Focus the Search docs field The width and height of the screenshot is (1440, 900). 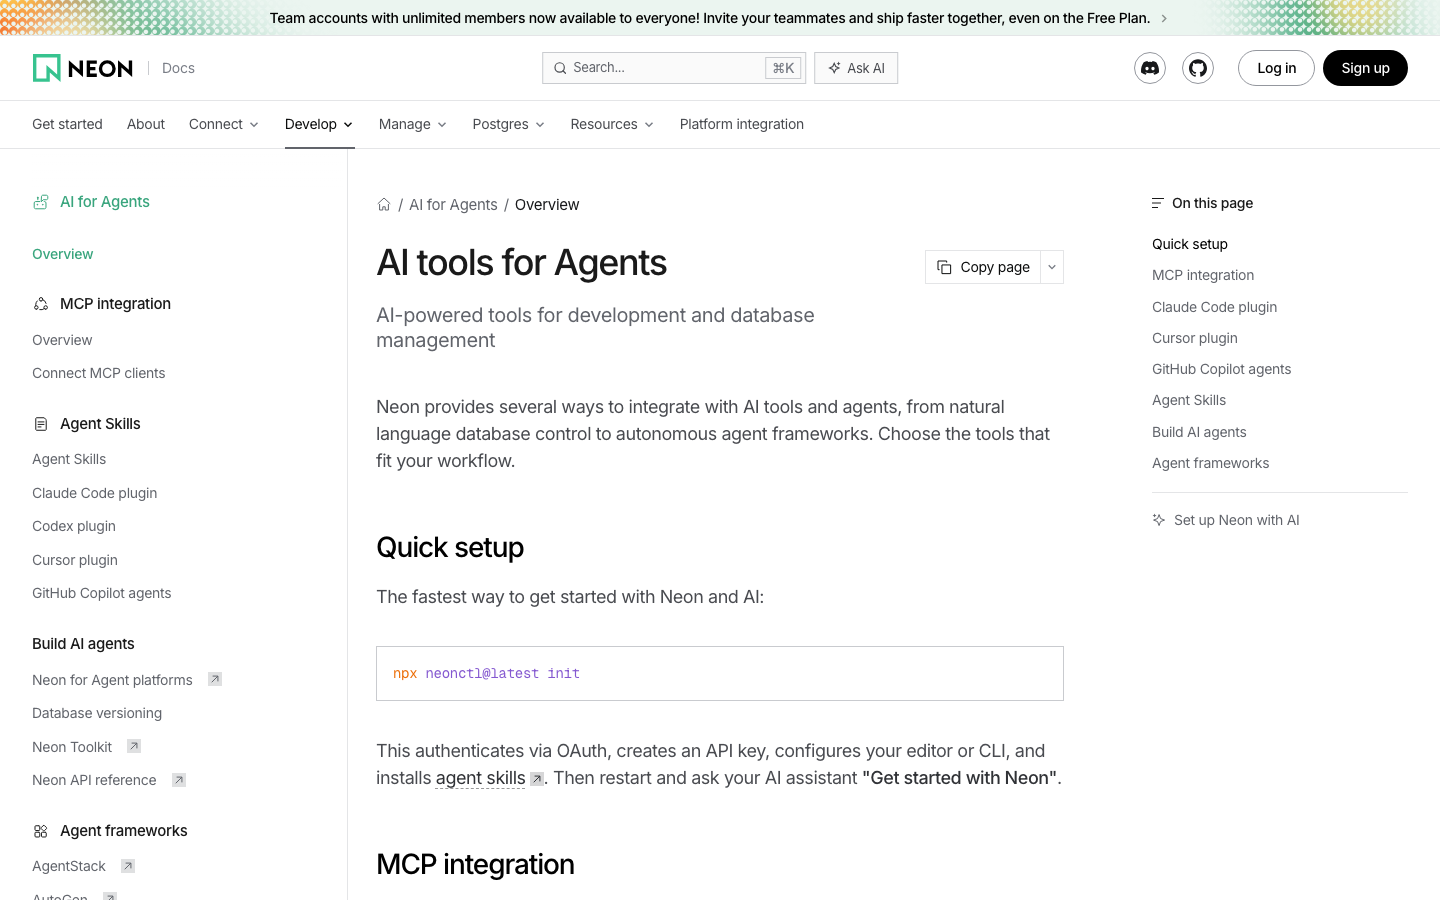(x=674, y=68)
